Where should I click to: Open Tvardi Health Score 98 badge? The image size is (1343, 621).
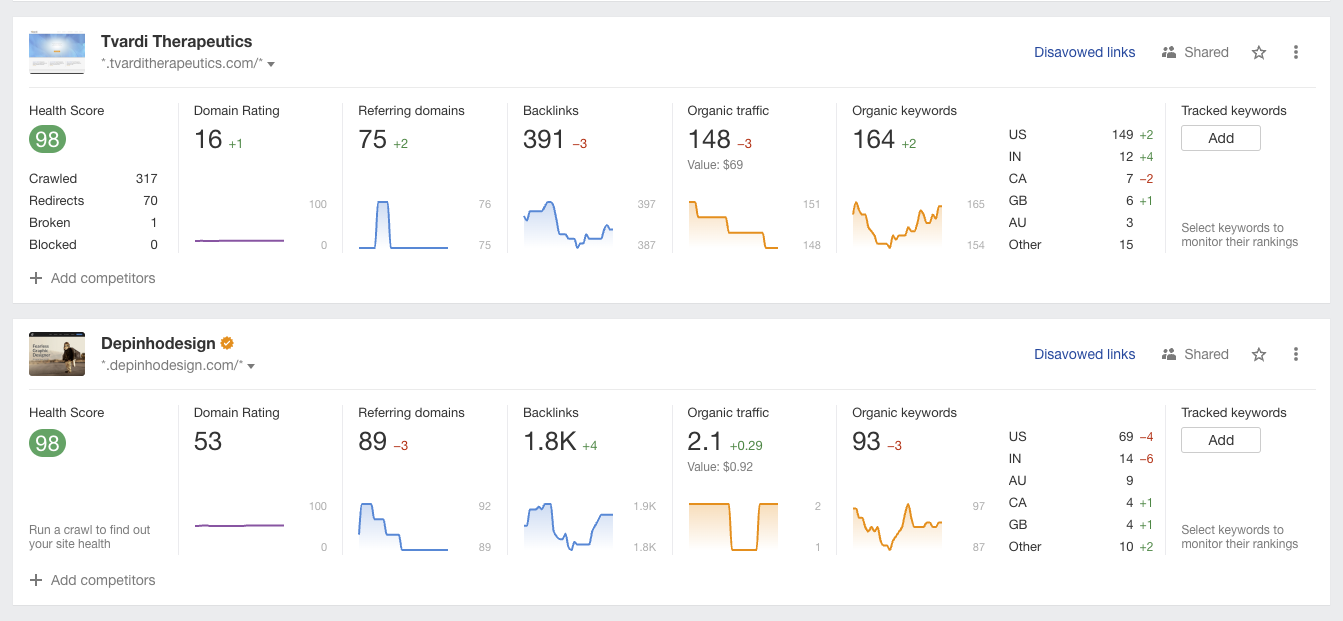click(47, 140)
